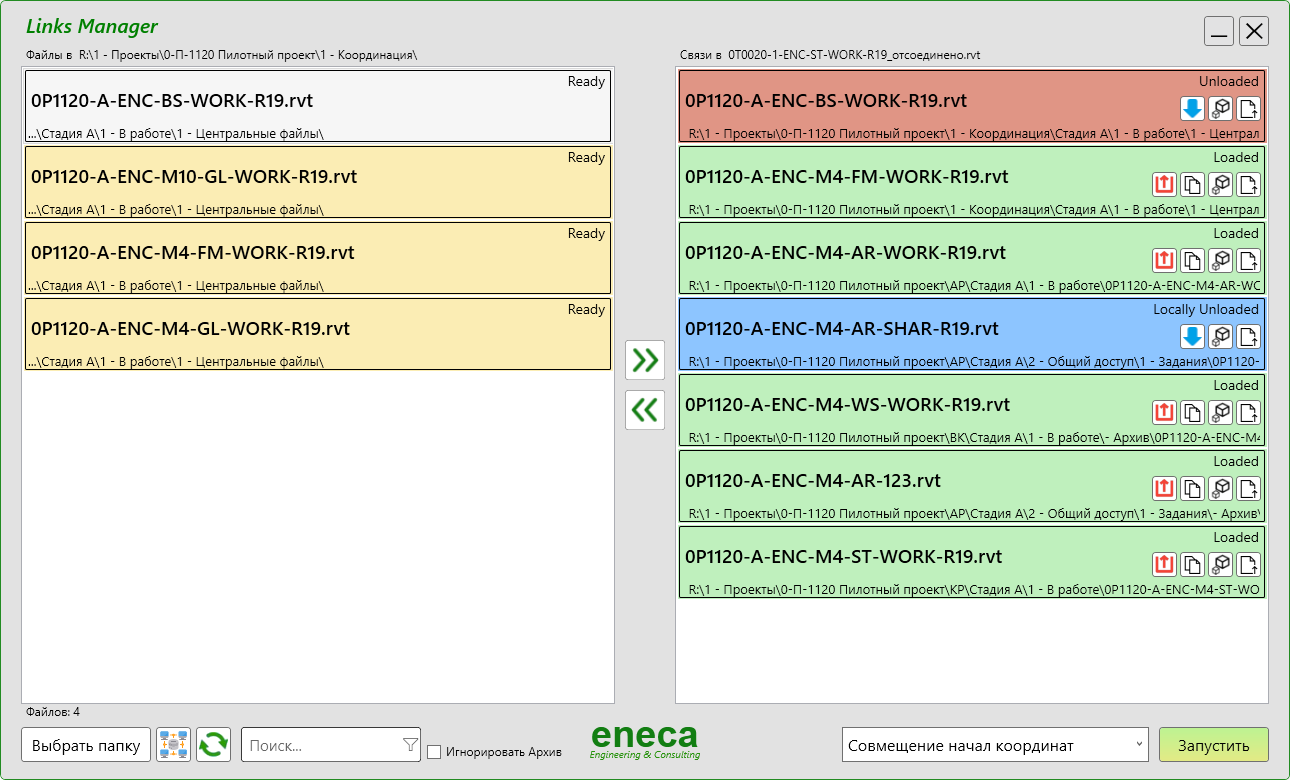Click the Файлов: 4 count label
The image size is (1290, 780).
53,712
